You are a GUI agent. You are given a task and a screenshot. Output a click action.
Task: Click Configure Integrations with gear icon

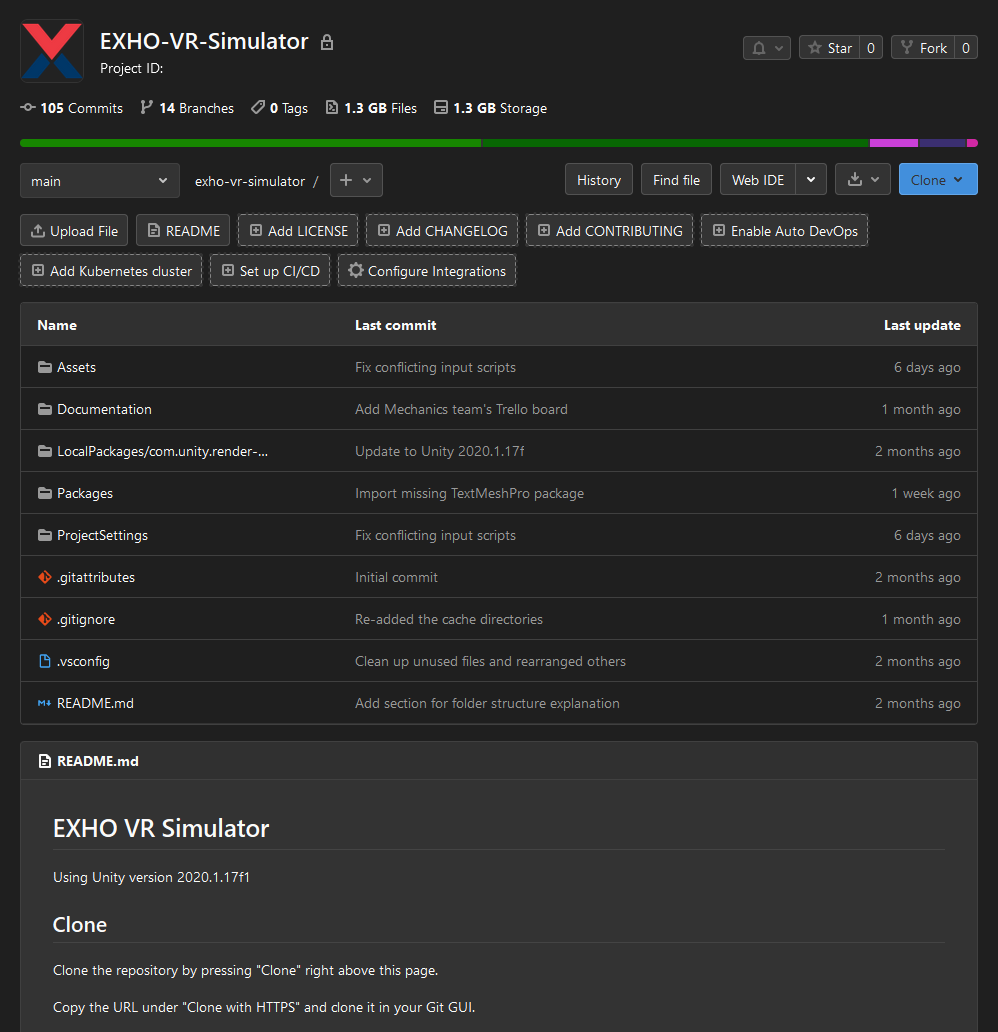click(427, 271)
